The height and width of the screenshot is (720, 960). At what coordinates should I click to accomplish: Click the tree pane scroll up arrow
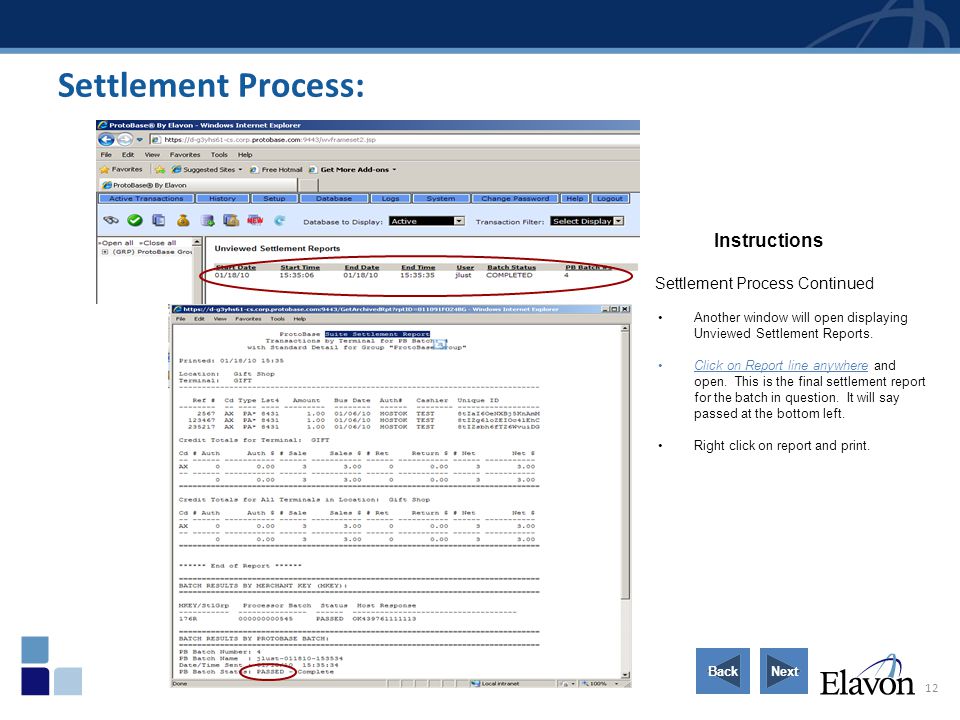(197, 242)
